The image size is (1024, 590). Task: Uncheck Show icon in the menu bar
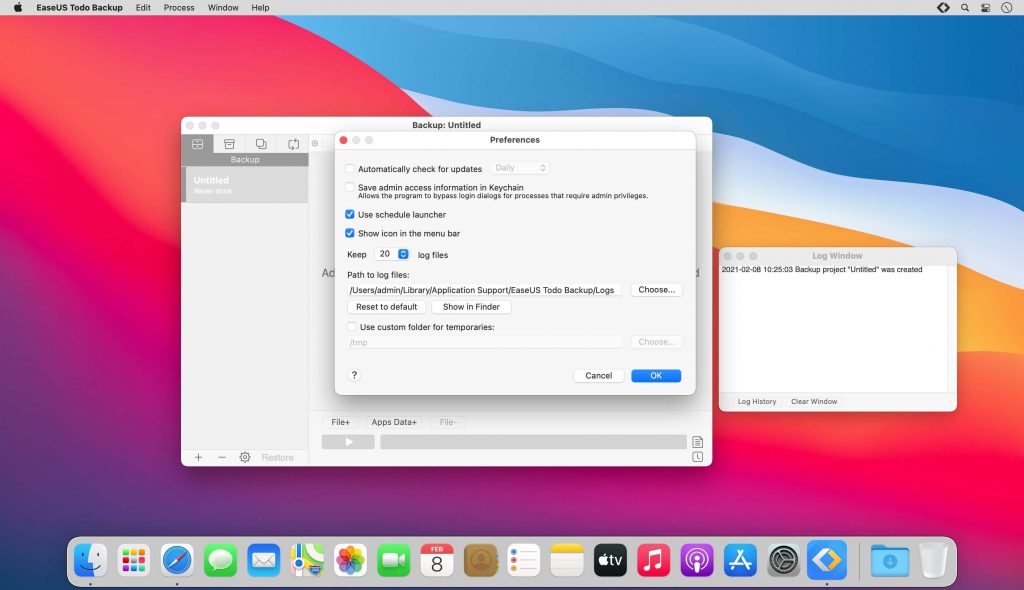[x=351, y=233]
